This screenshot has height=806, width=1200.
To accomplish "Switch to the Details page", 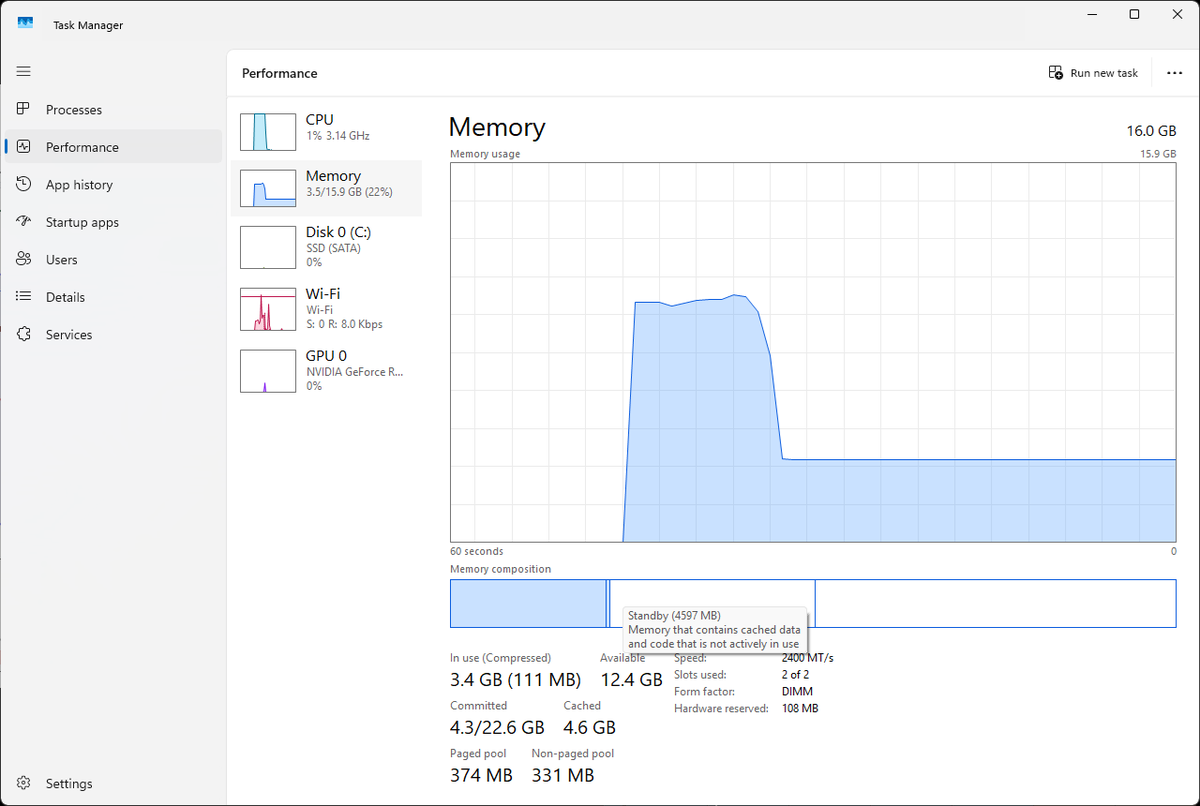I will click(x=113, y=297).
